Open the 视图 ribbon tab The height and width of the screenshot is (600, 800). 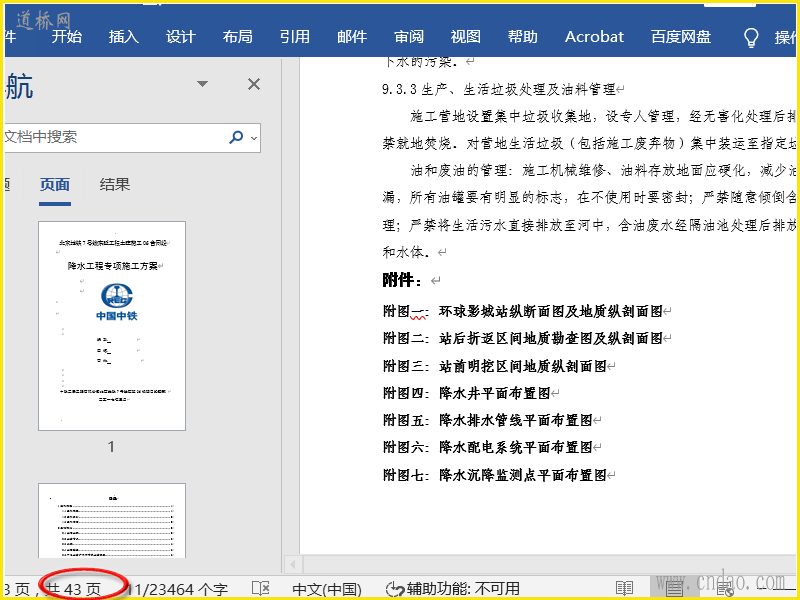tap(465, 37)
